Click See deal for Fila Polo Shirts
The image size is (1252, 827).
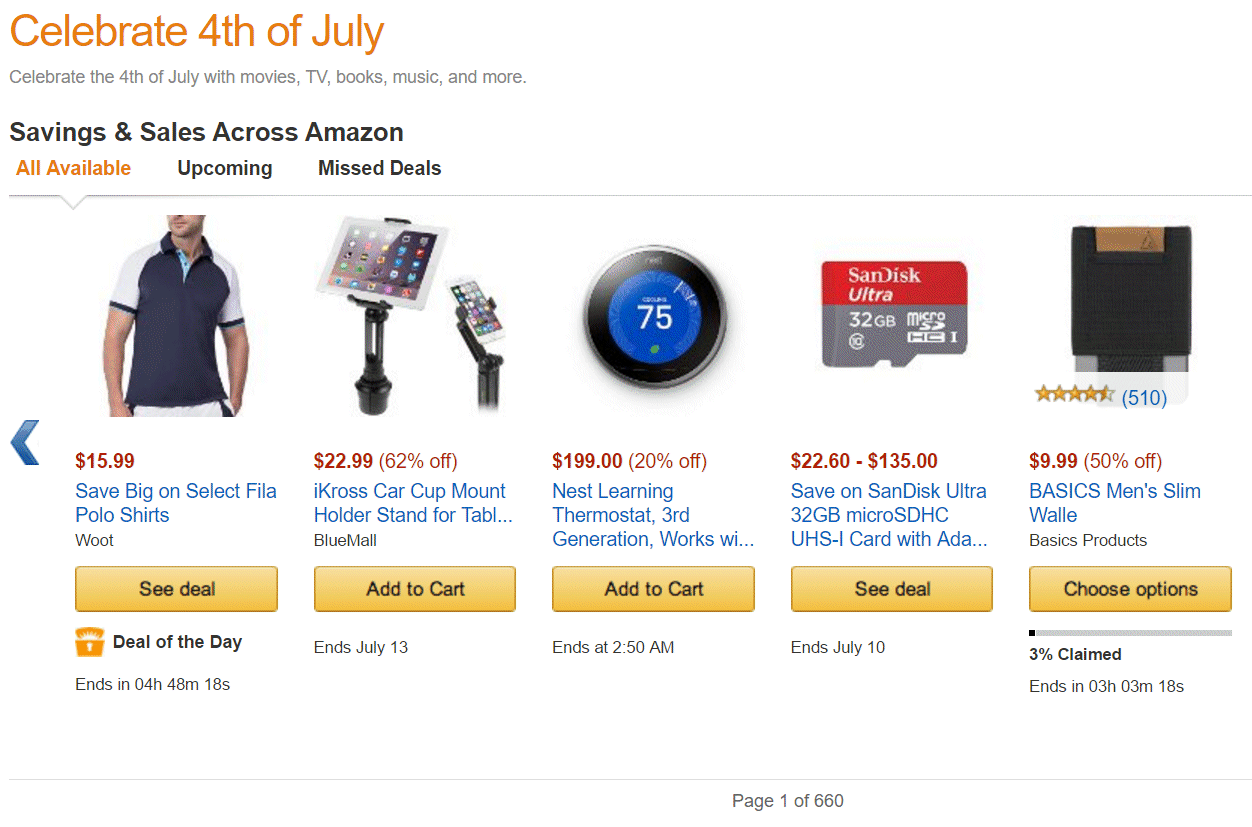[x=176, y=589]
